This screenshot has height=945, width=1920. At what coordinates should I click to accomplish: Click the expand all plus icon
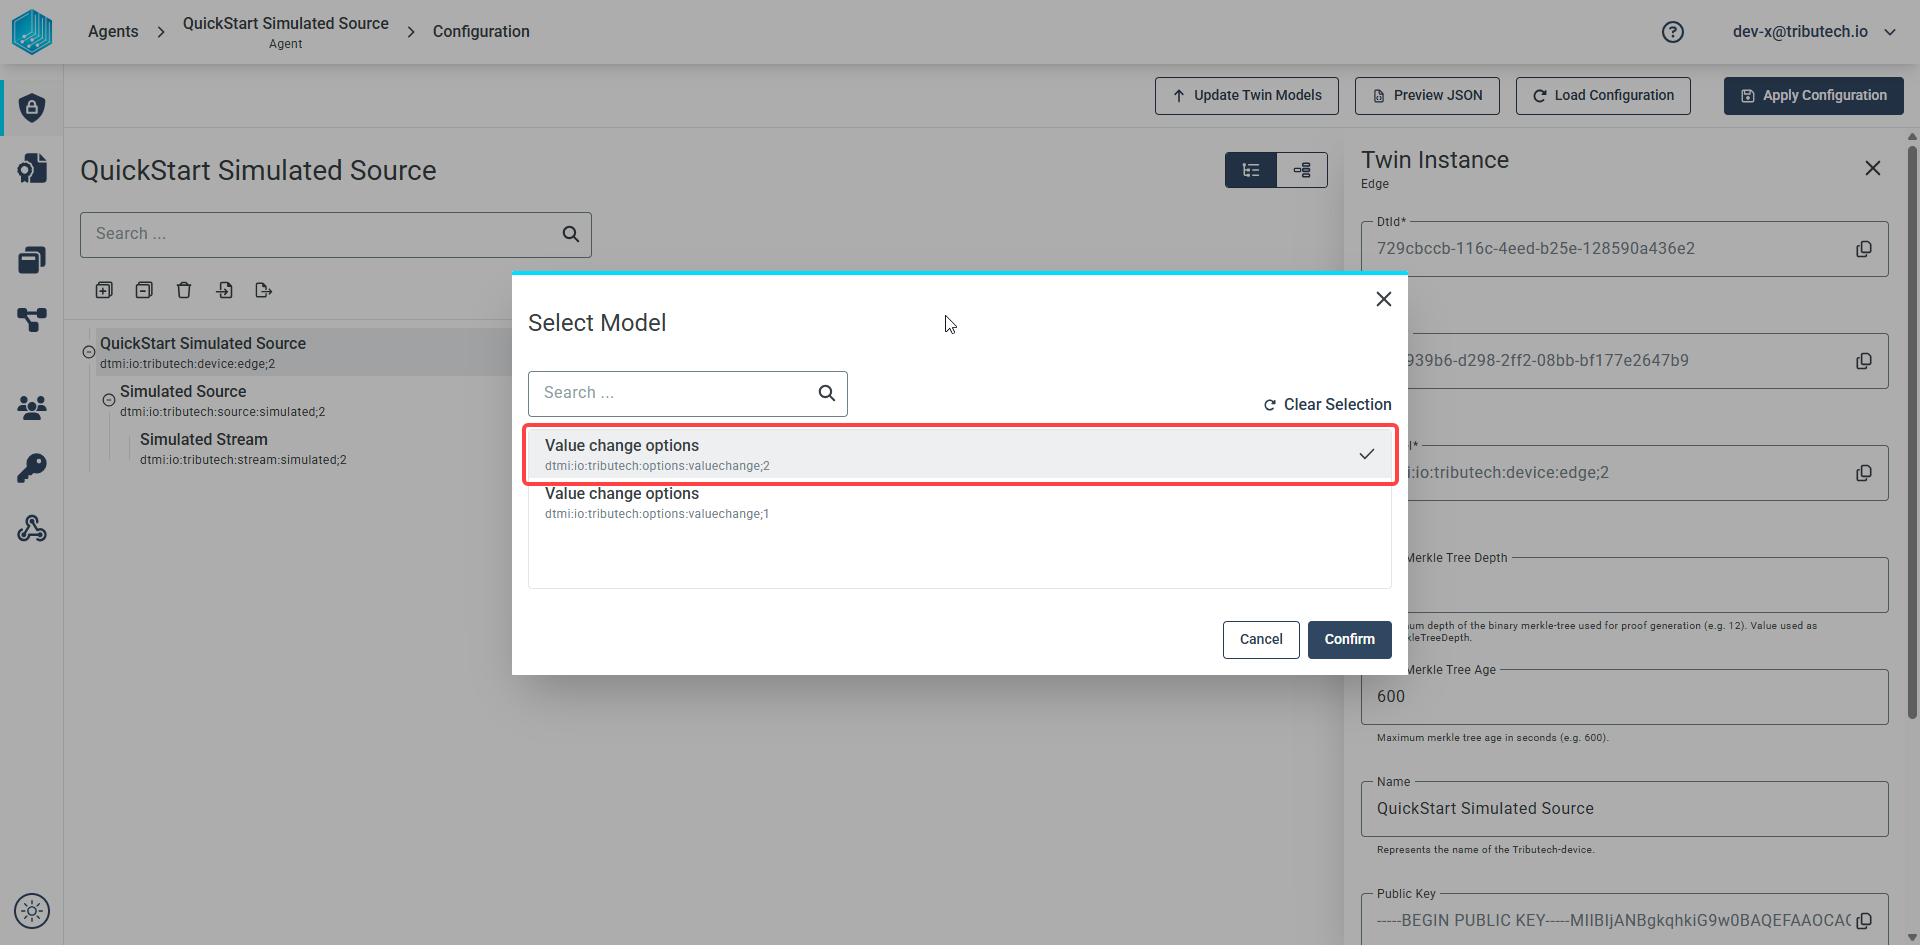tap(104, 290)
